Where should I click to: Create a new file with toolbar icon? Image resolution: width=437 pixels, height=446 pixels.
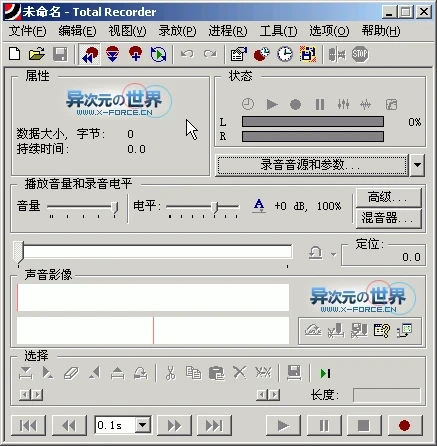(x=15, y=54)
